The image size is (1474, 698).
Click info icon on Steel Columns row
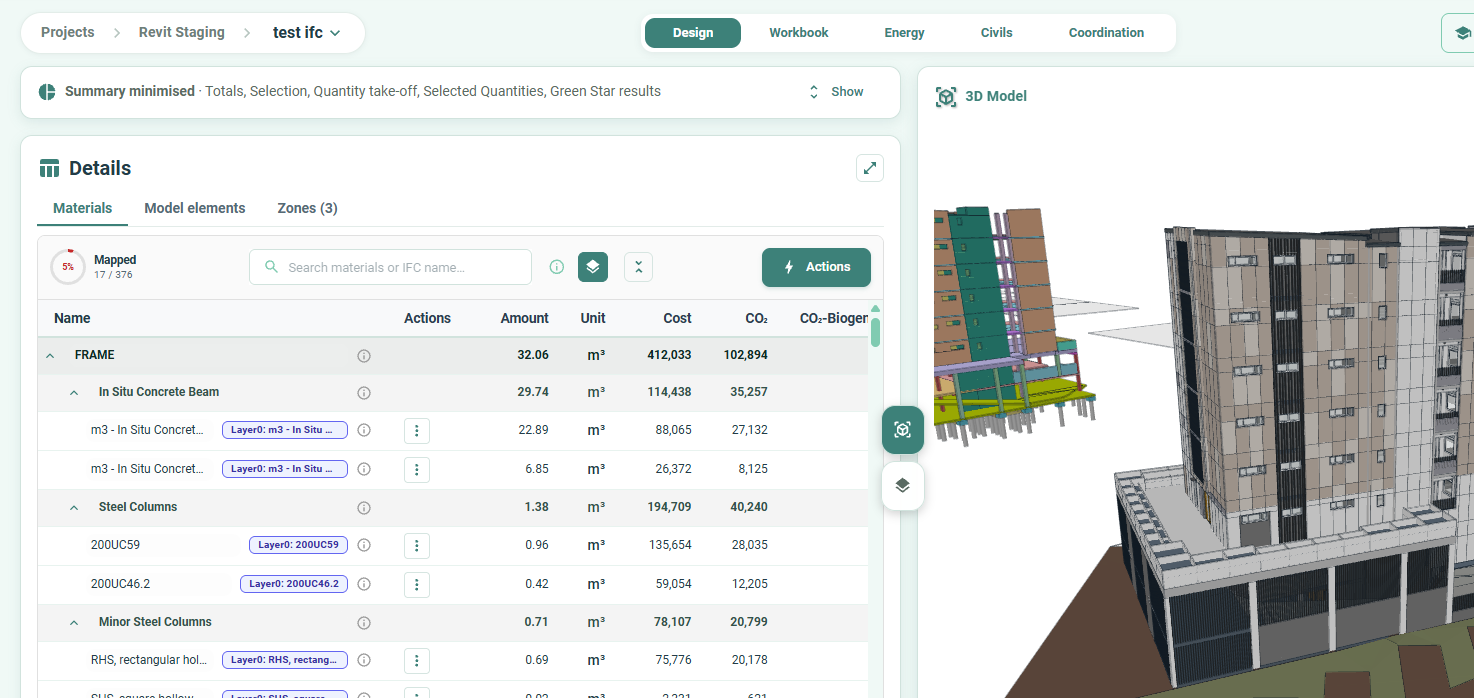pos(364,507)
